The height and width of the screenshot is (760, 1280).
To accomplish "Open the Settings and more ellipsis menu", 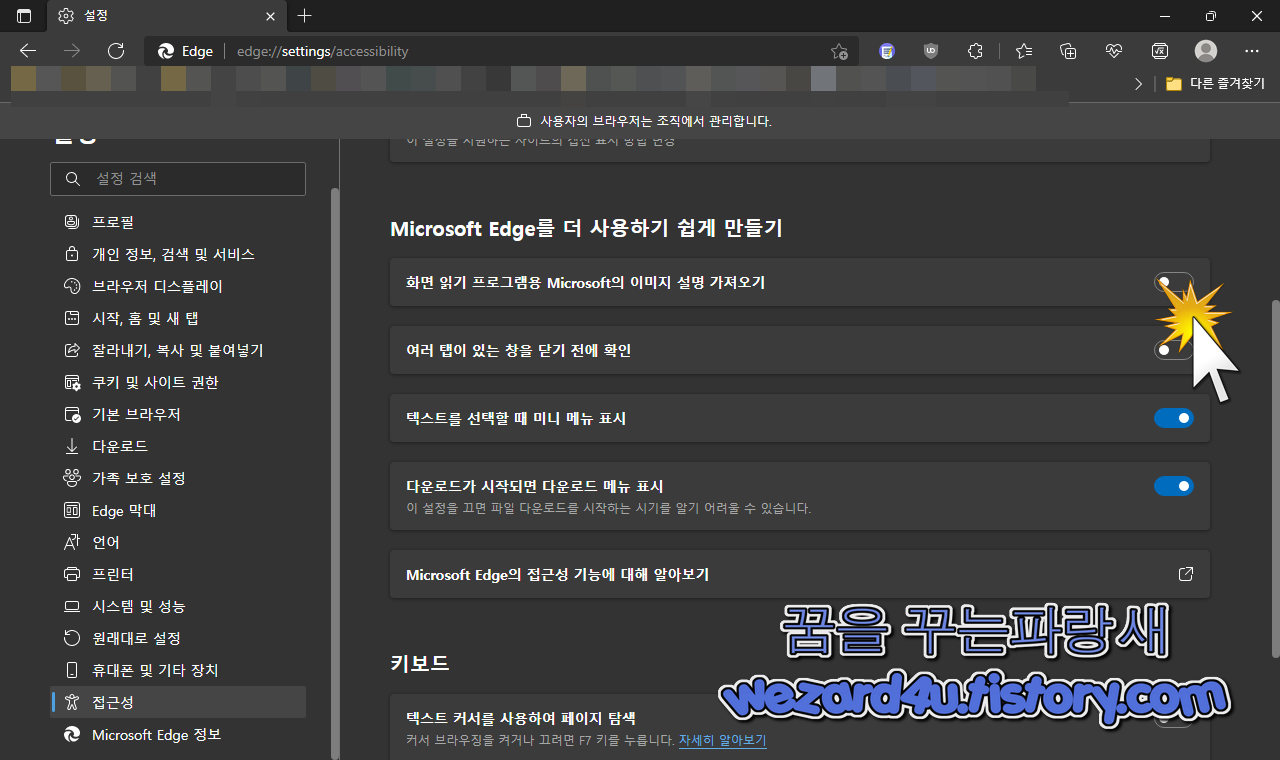I will [x=1251, y=51].
